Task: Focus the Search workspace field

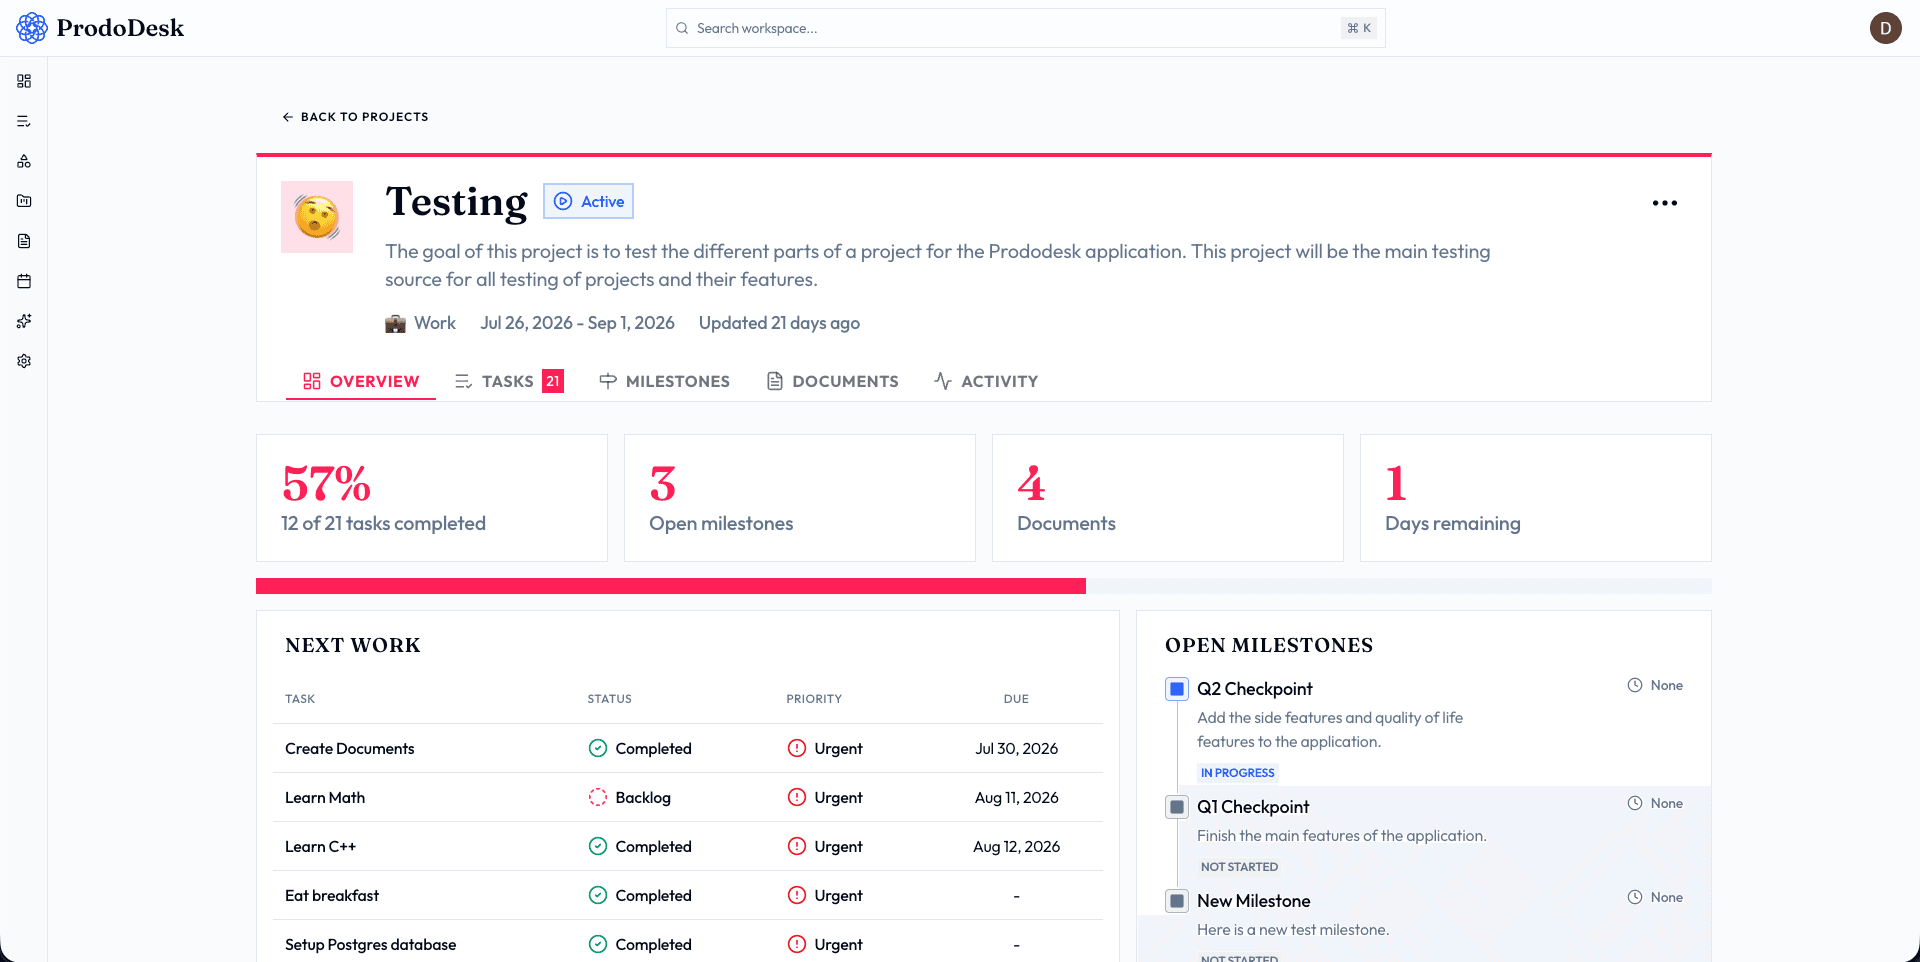Action: point(1025,28)
